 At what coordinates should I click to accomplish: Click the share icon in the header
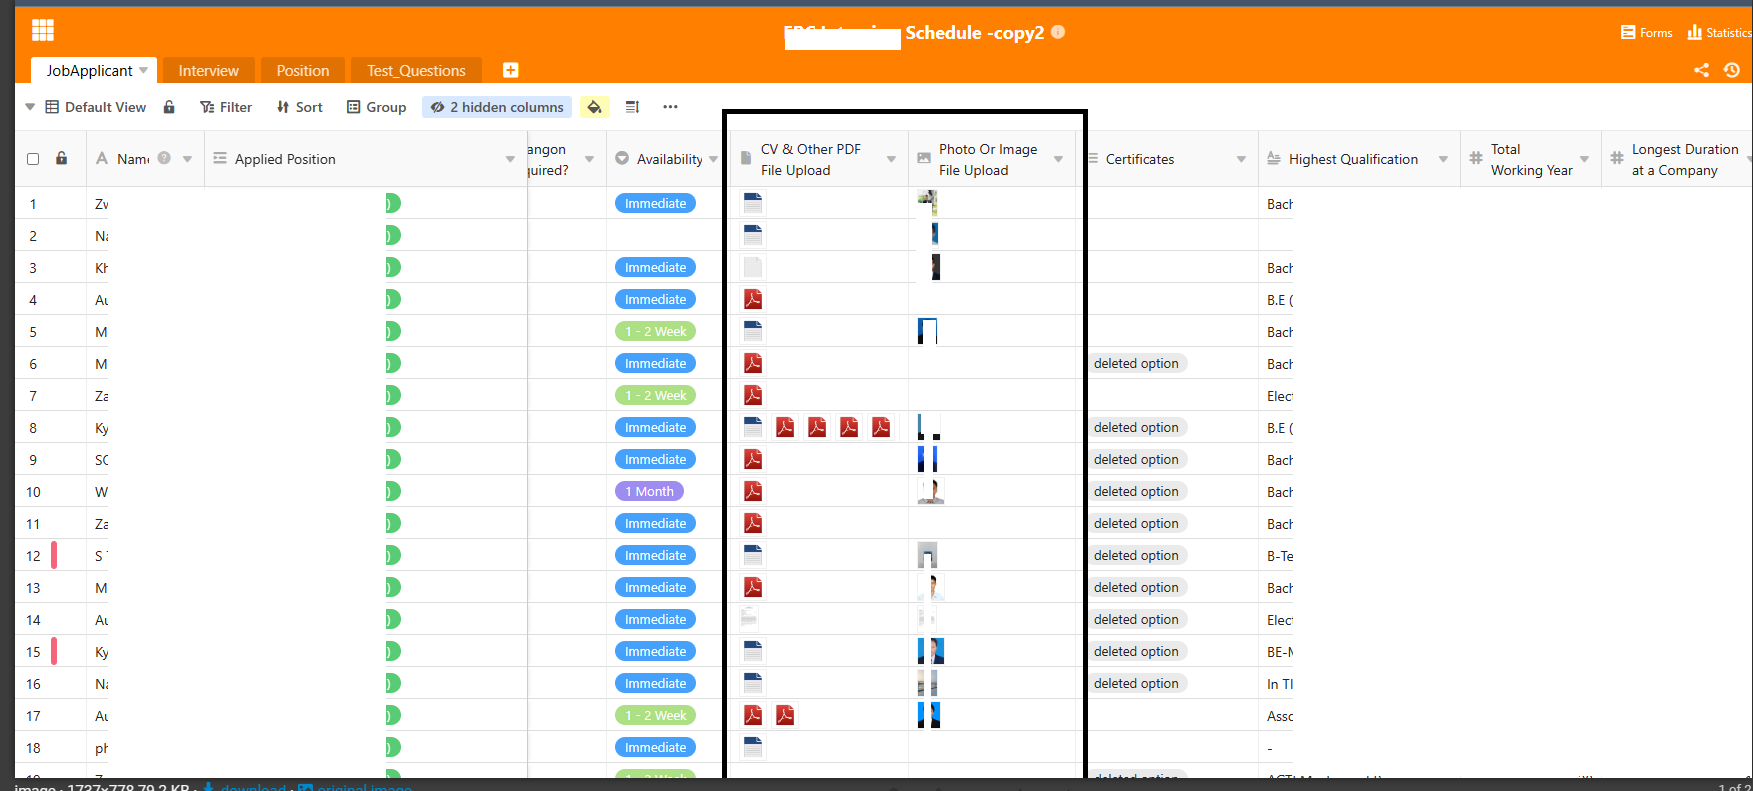point(1701,70)
